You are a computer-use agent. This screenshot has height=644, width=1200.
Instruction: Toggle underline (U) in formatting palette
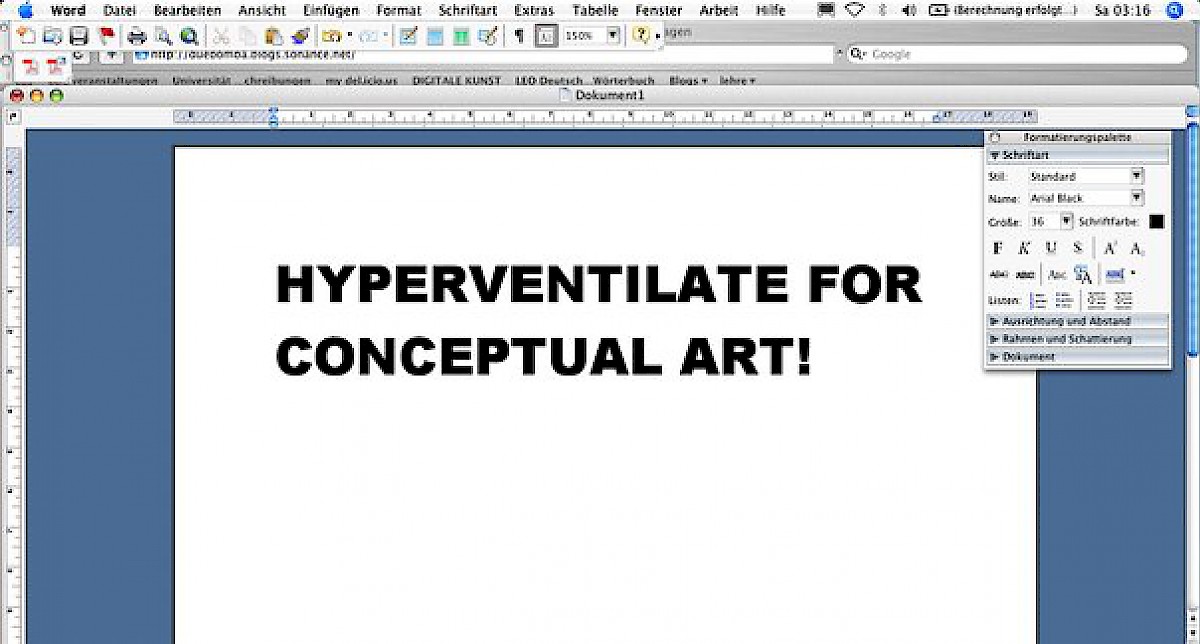tap(1050, 248)
